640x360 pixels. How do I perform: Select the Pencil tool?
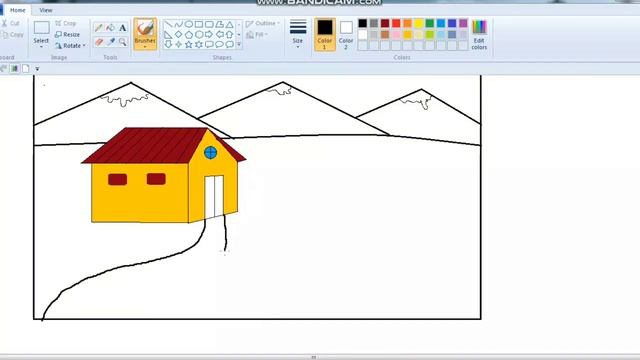pyautogui.click(x=98, y=28)
